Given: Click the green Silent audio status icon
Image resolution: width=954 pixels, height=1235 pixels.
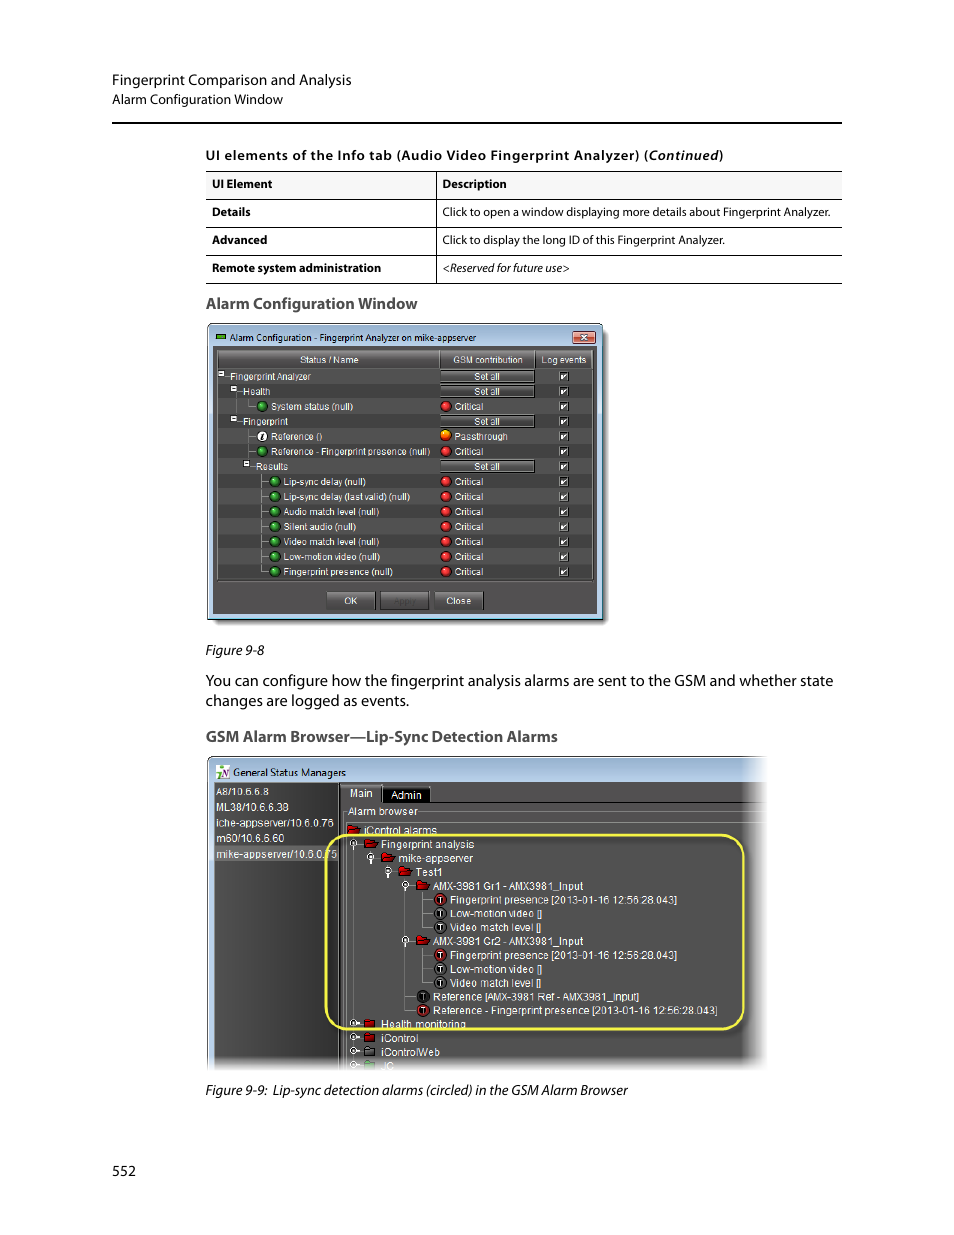Looking at the screenshot, I should coord(275,527).
